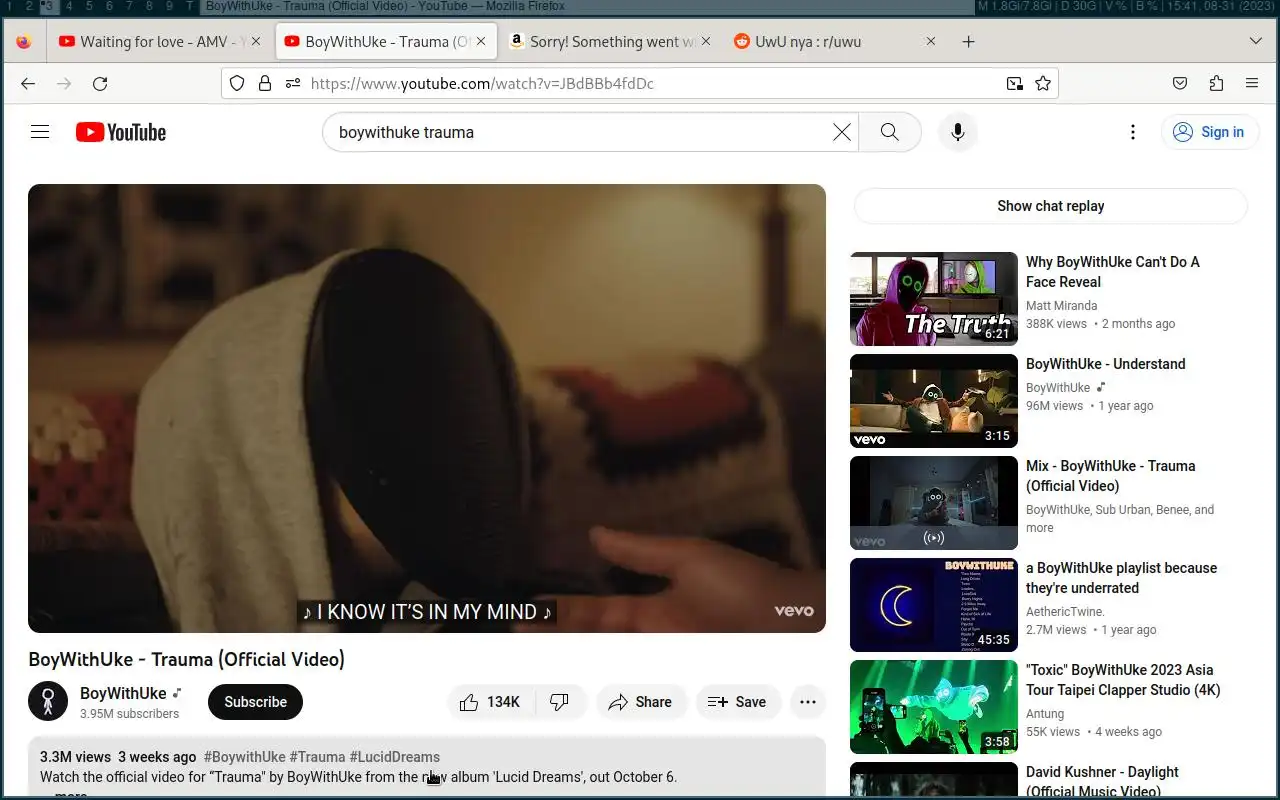Dislike the Trauma video
1280x800 pixels.
[560, 702]
